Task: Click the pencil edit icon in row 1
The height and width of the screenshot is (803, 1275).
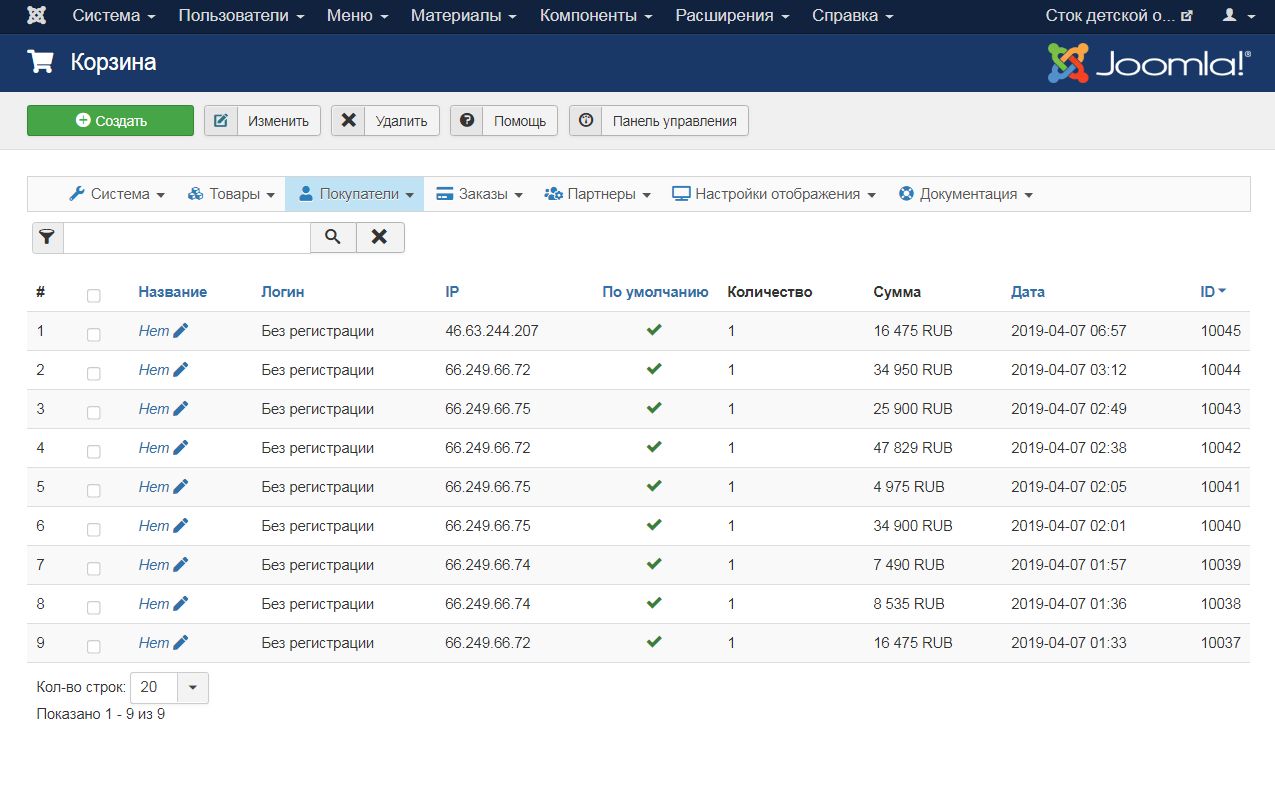Action: (x=180, y=331)
